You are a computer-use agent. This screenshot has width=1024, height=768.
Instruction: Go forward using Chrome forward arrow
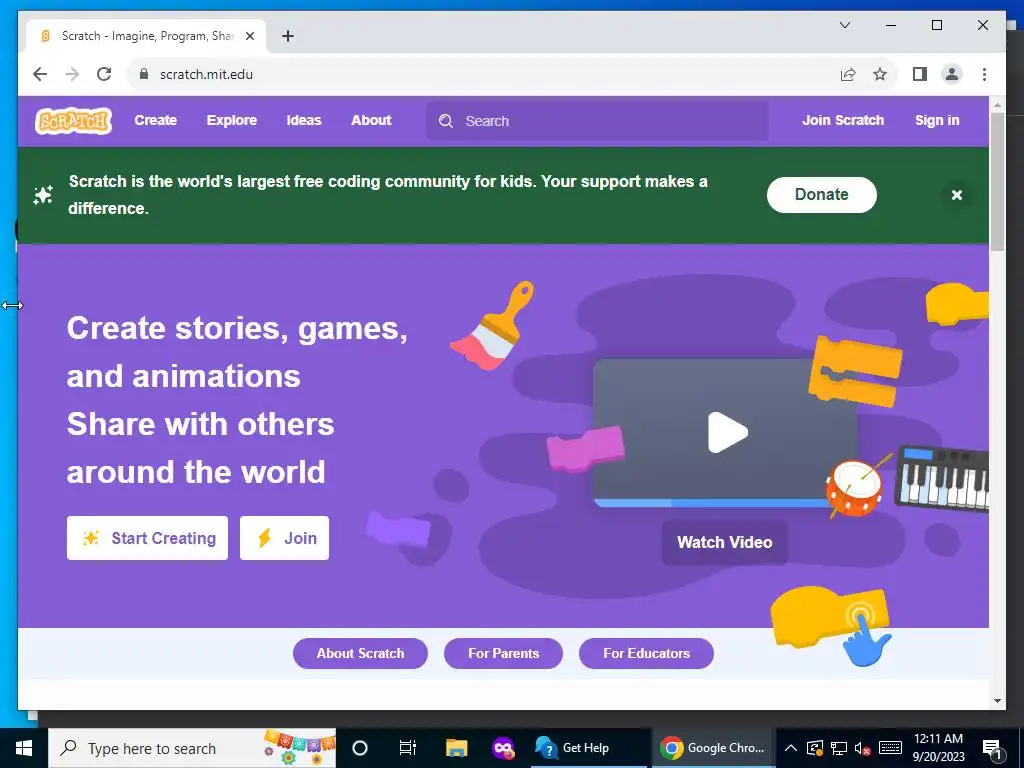72,74
